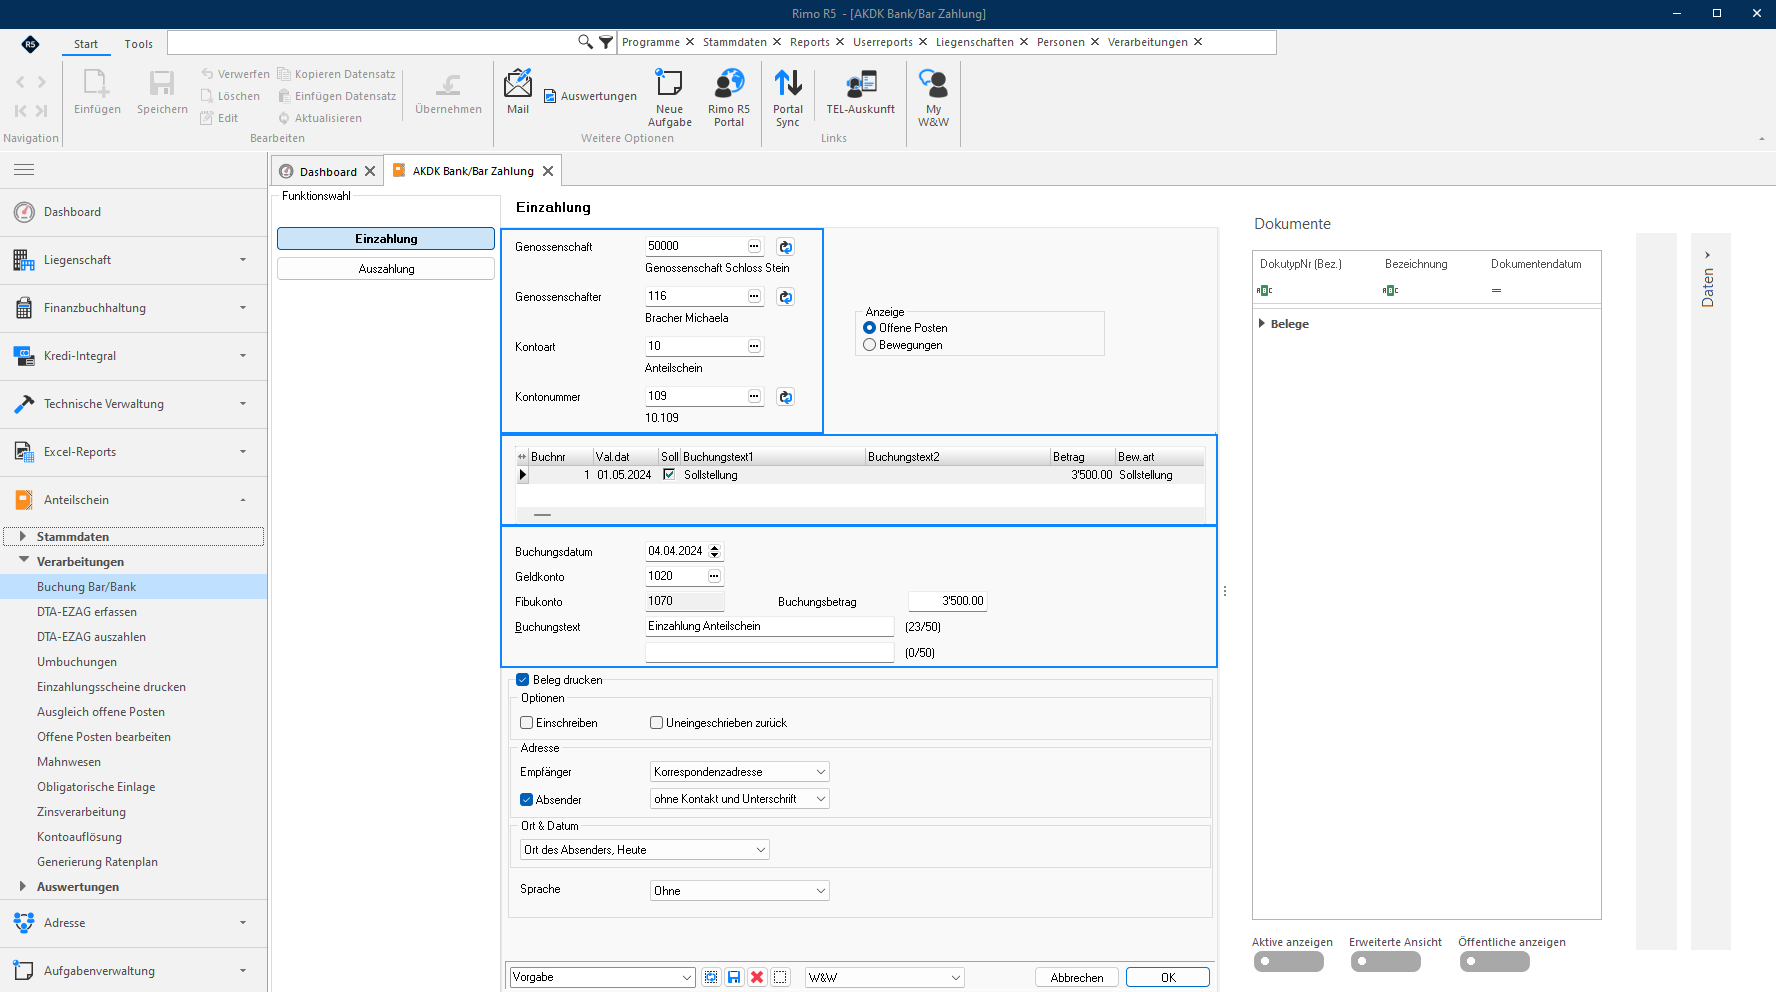Click the search magnifier icon
Viewport: 1776px width, 992px height.
point(585,42)
